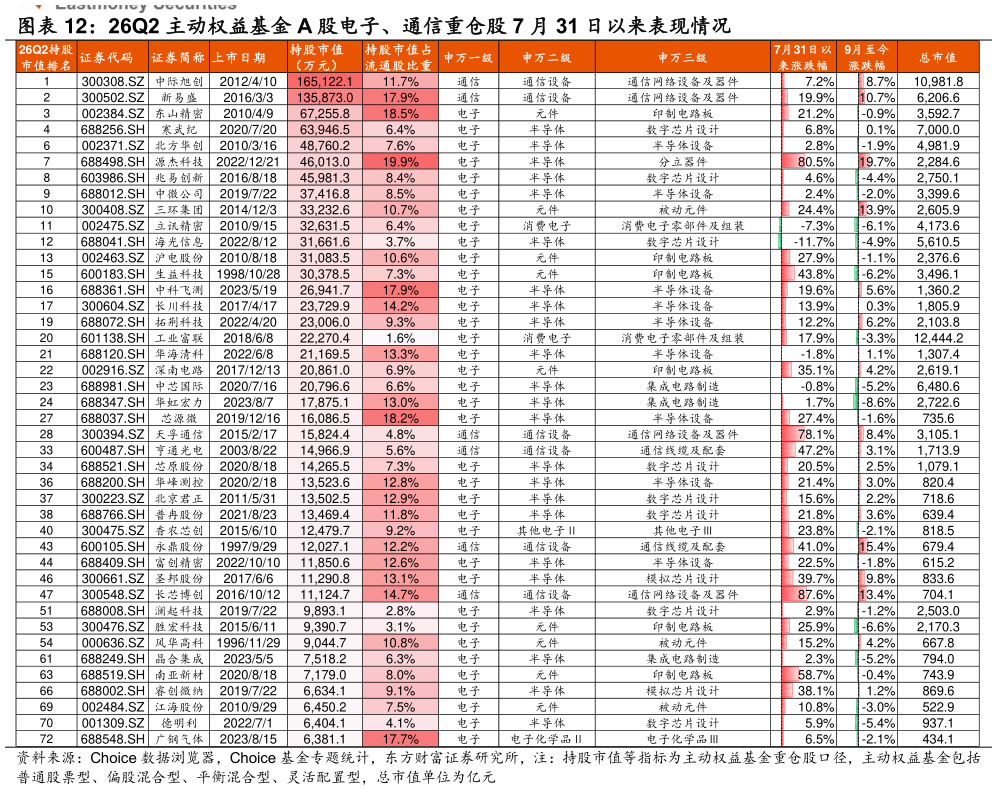Click listing date 1998/10/28
Screen dimensions: 997x790
[248, 274]
